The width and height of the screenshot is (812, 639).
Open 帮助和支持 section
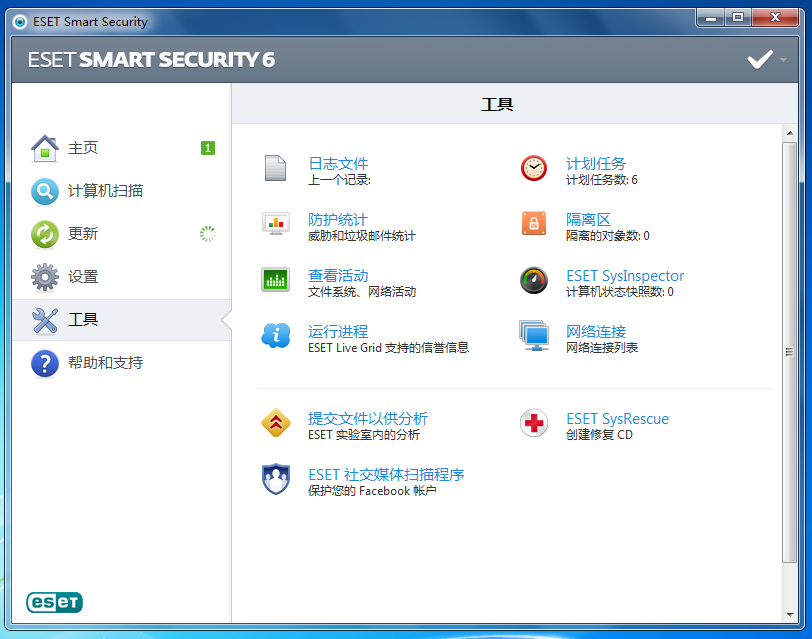tap(121, 363)
